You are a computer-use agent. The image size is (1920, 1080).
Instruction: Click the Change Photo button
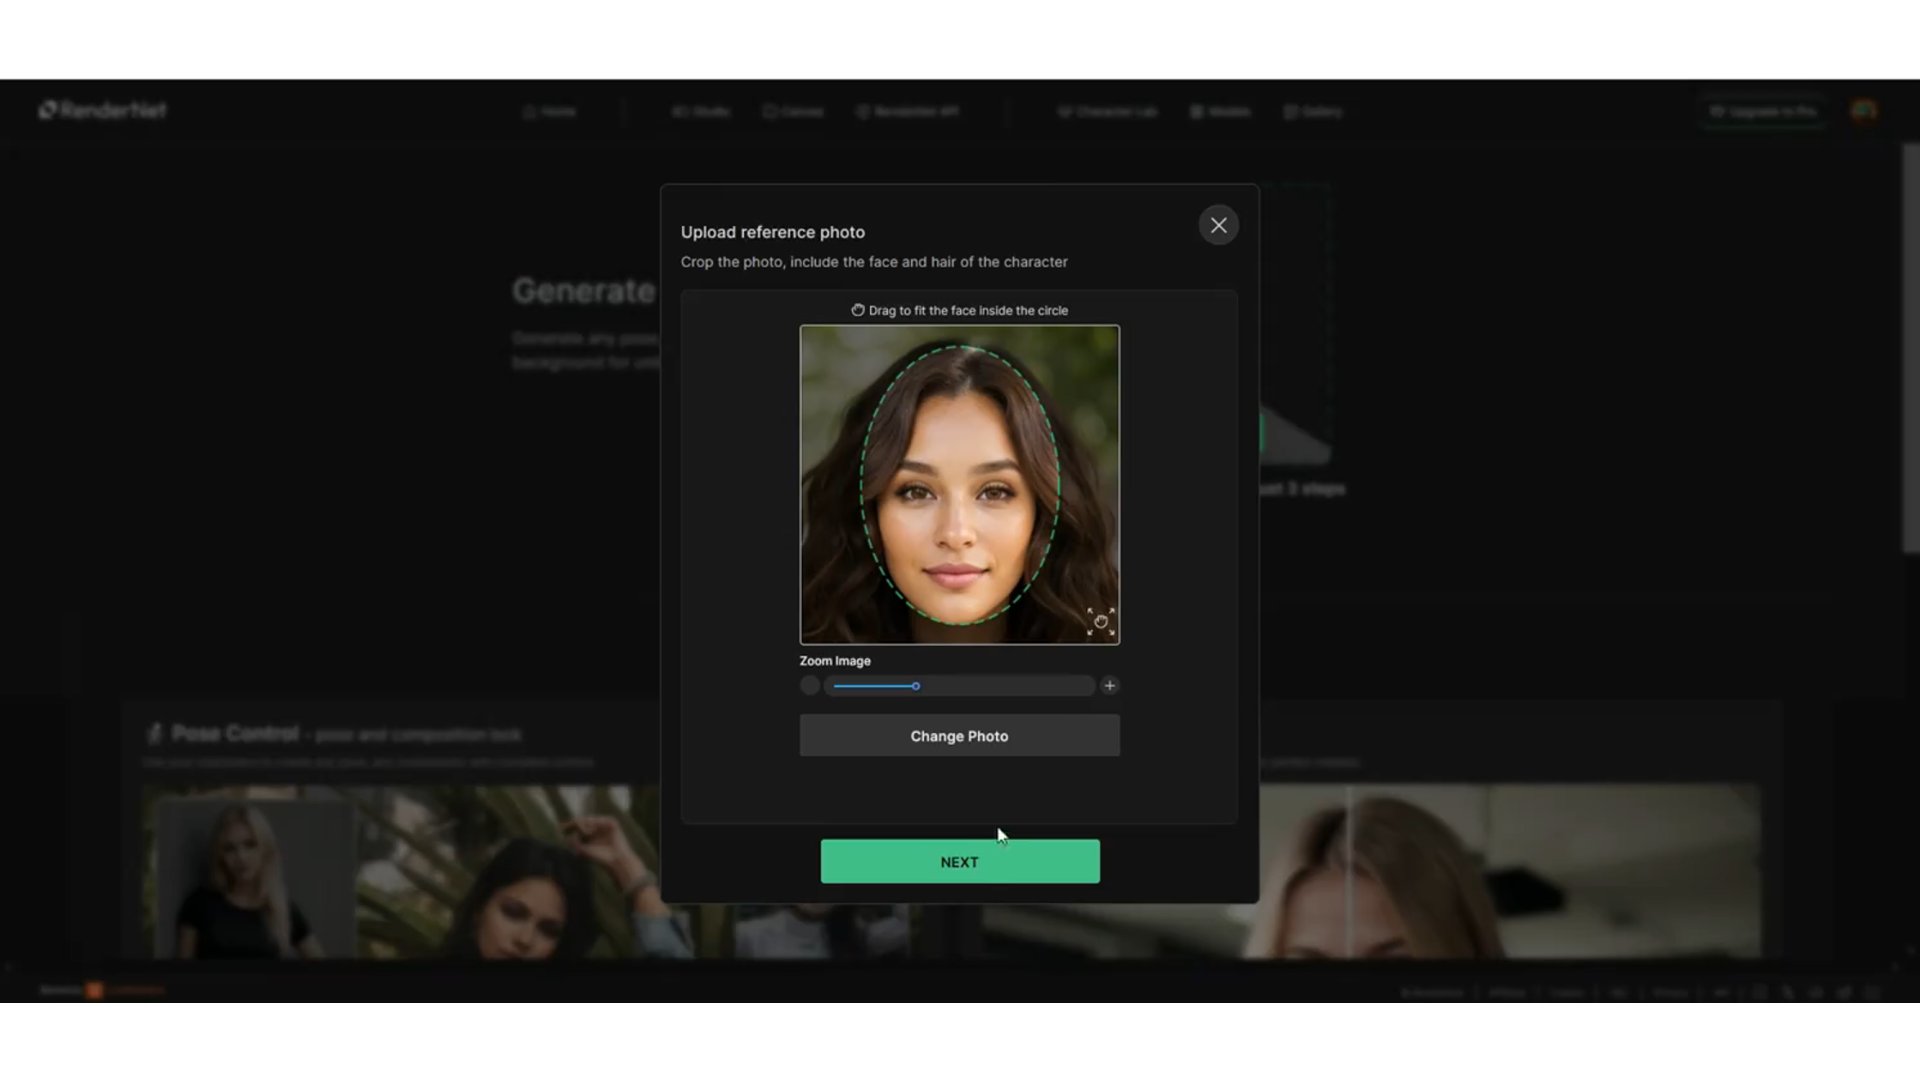pos(959,736)
